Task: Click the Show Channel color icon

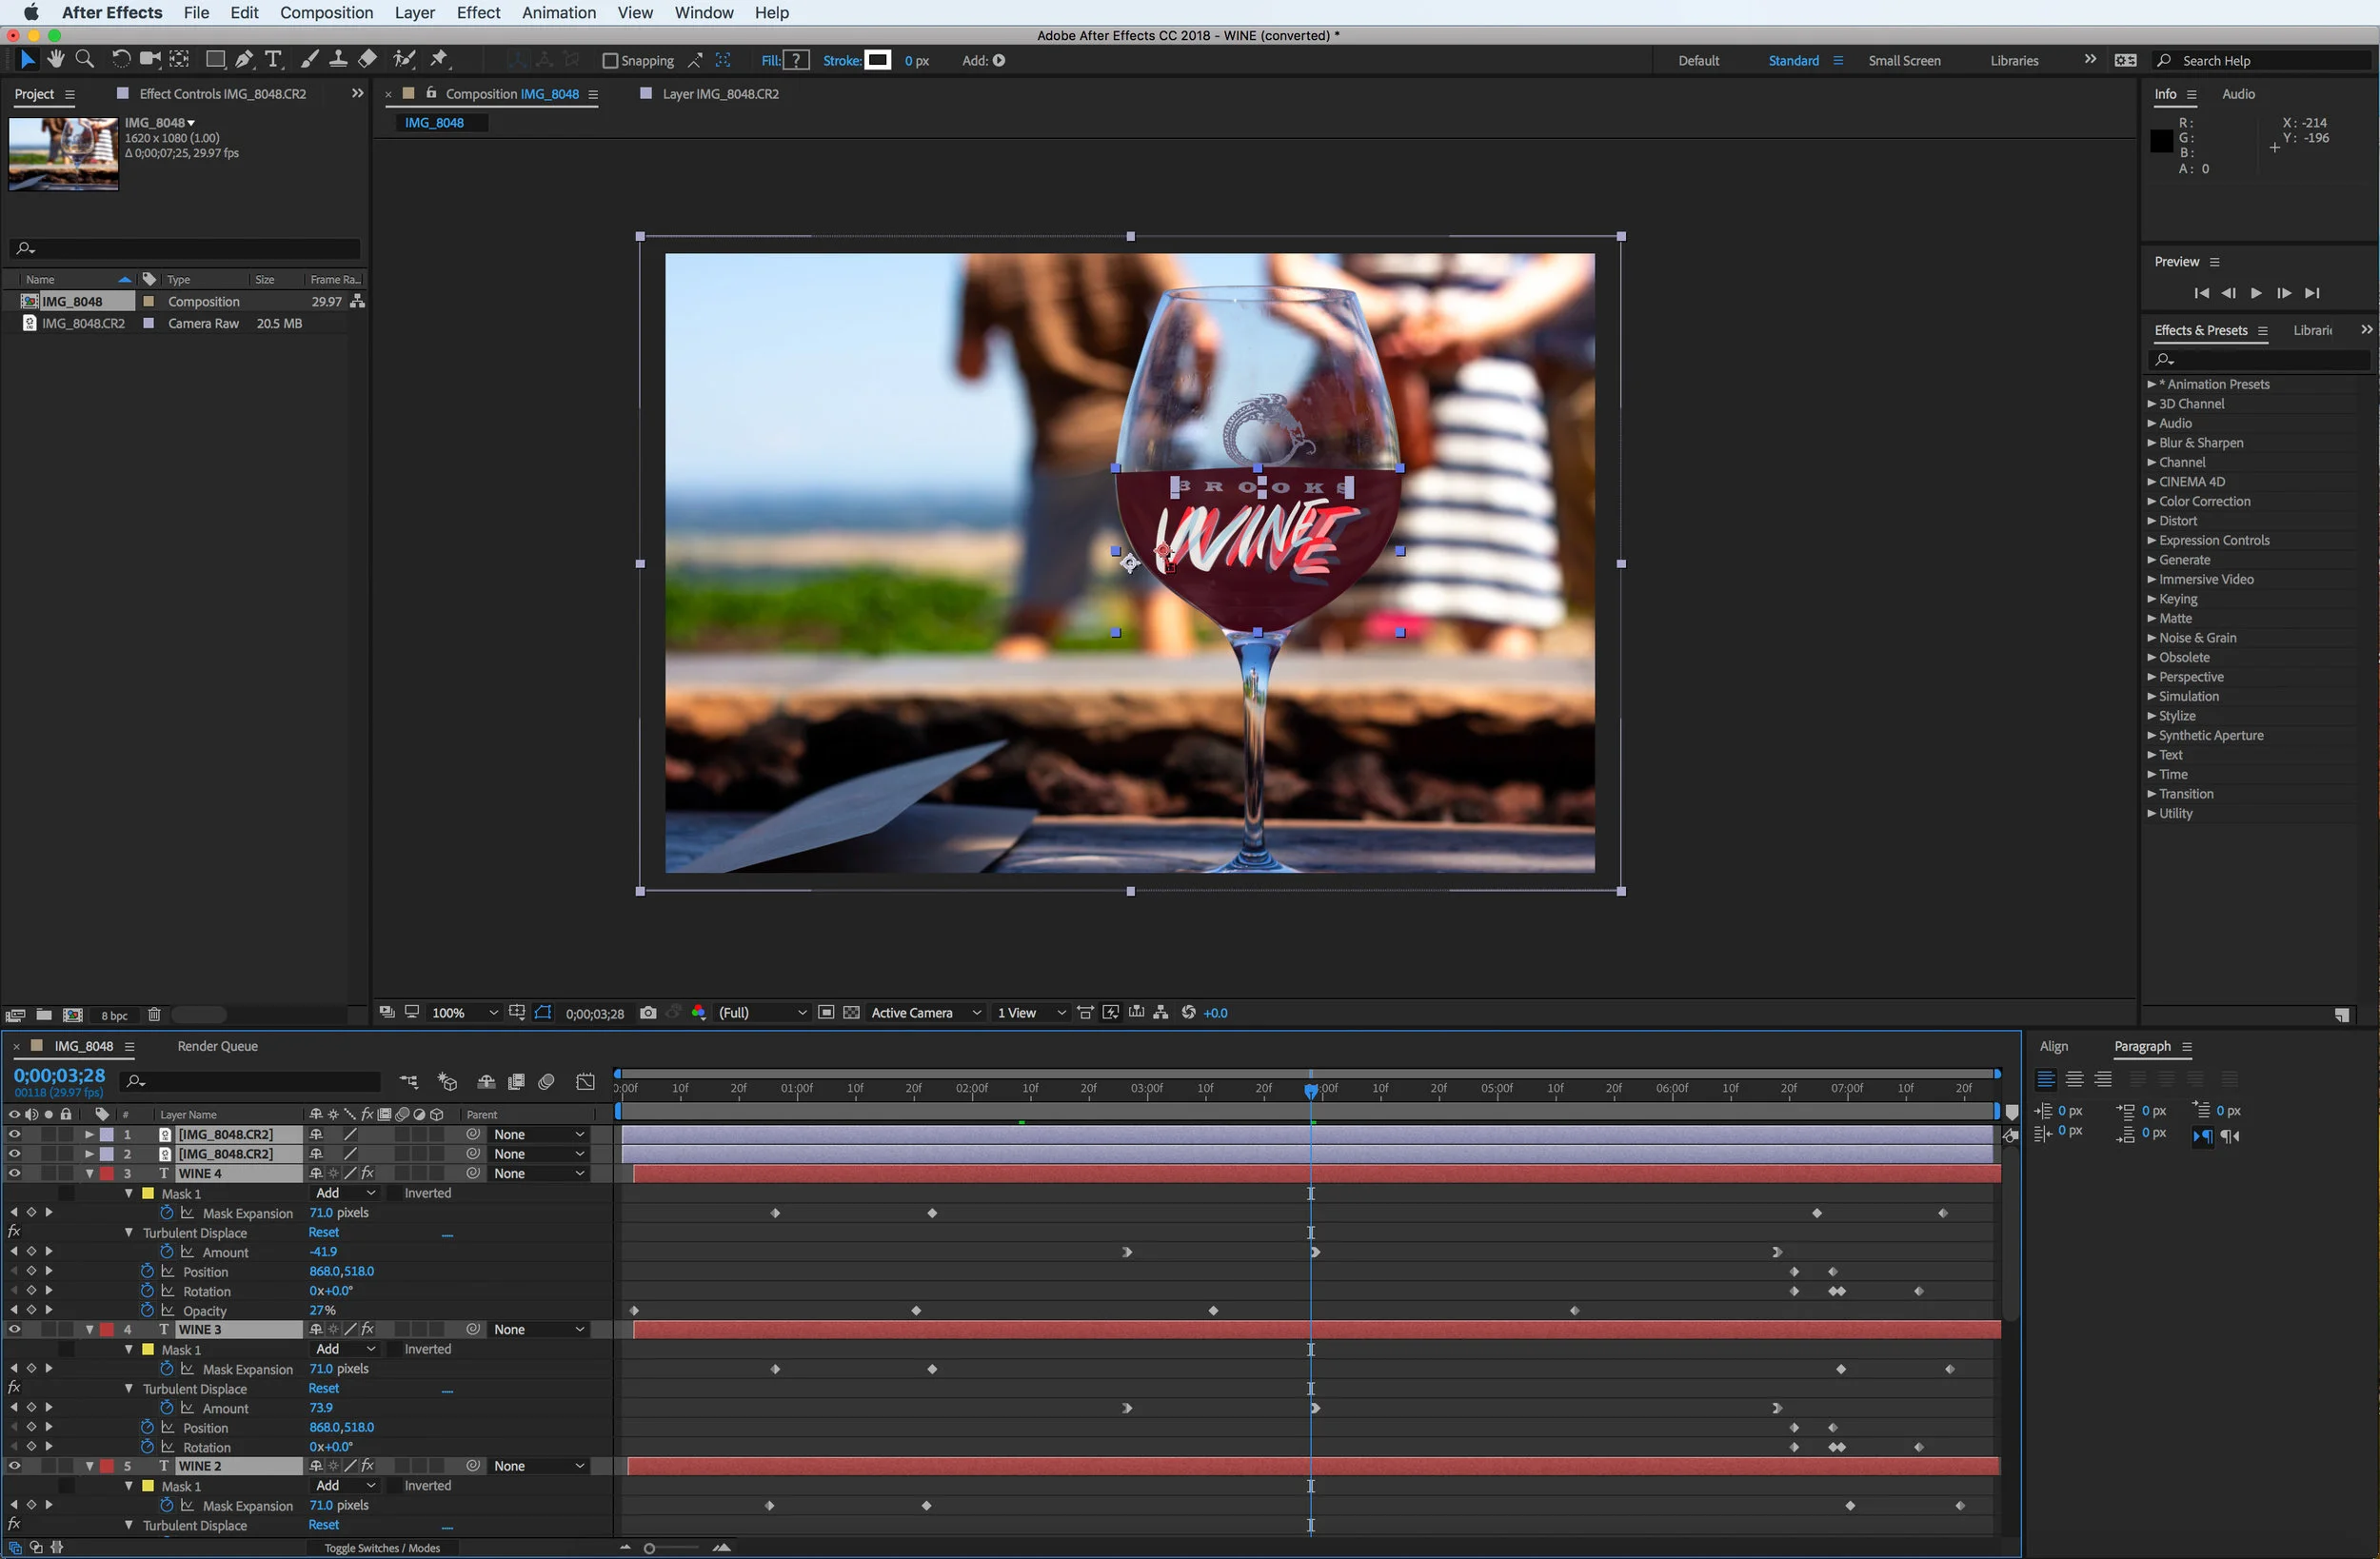Action: click(699, 1013)
